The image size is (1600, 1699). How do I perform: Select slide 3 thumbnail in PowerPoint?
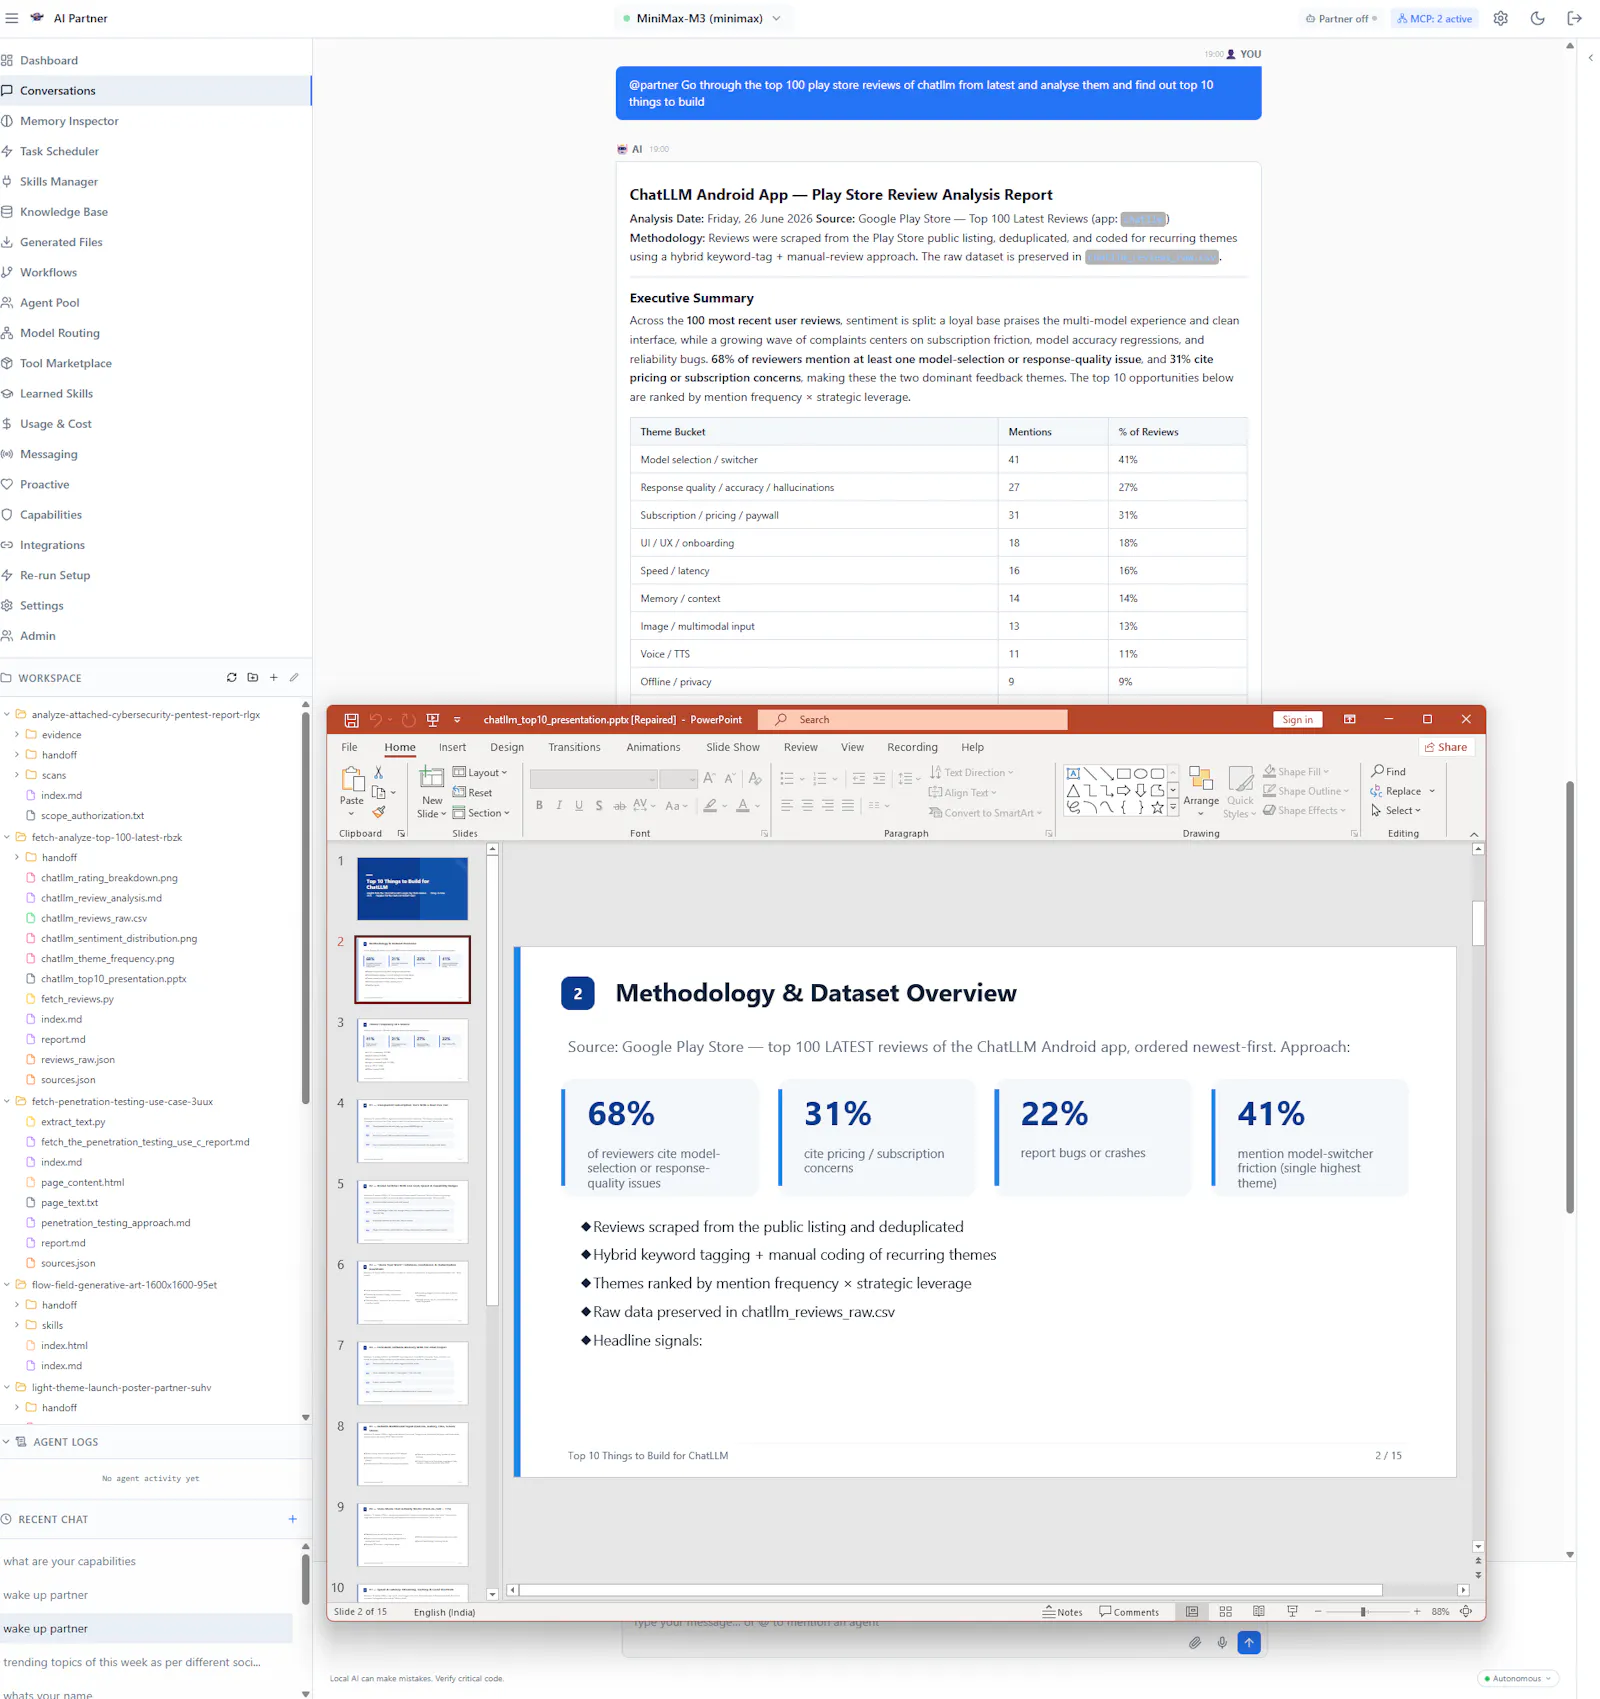[412, 1050]
